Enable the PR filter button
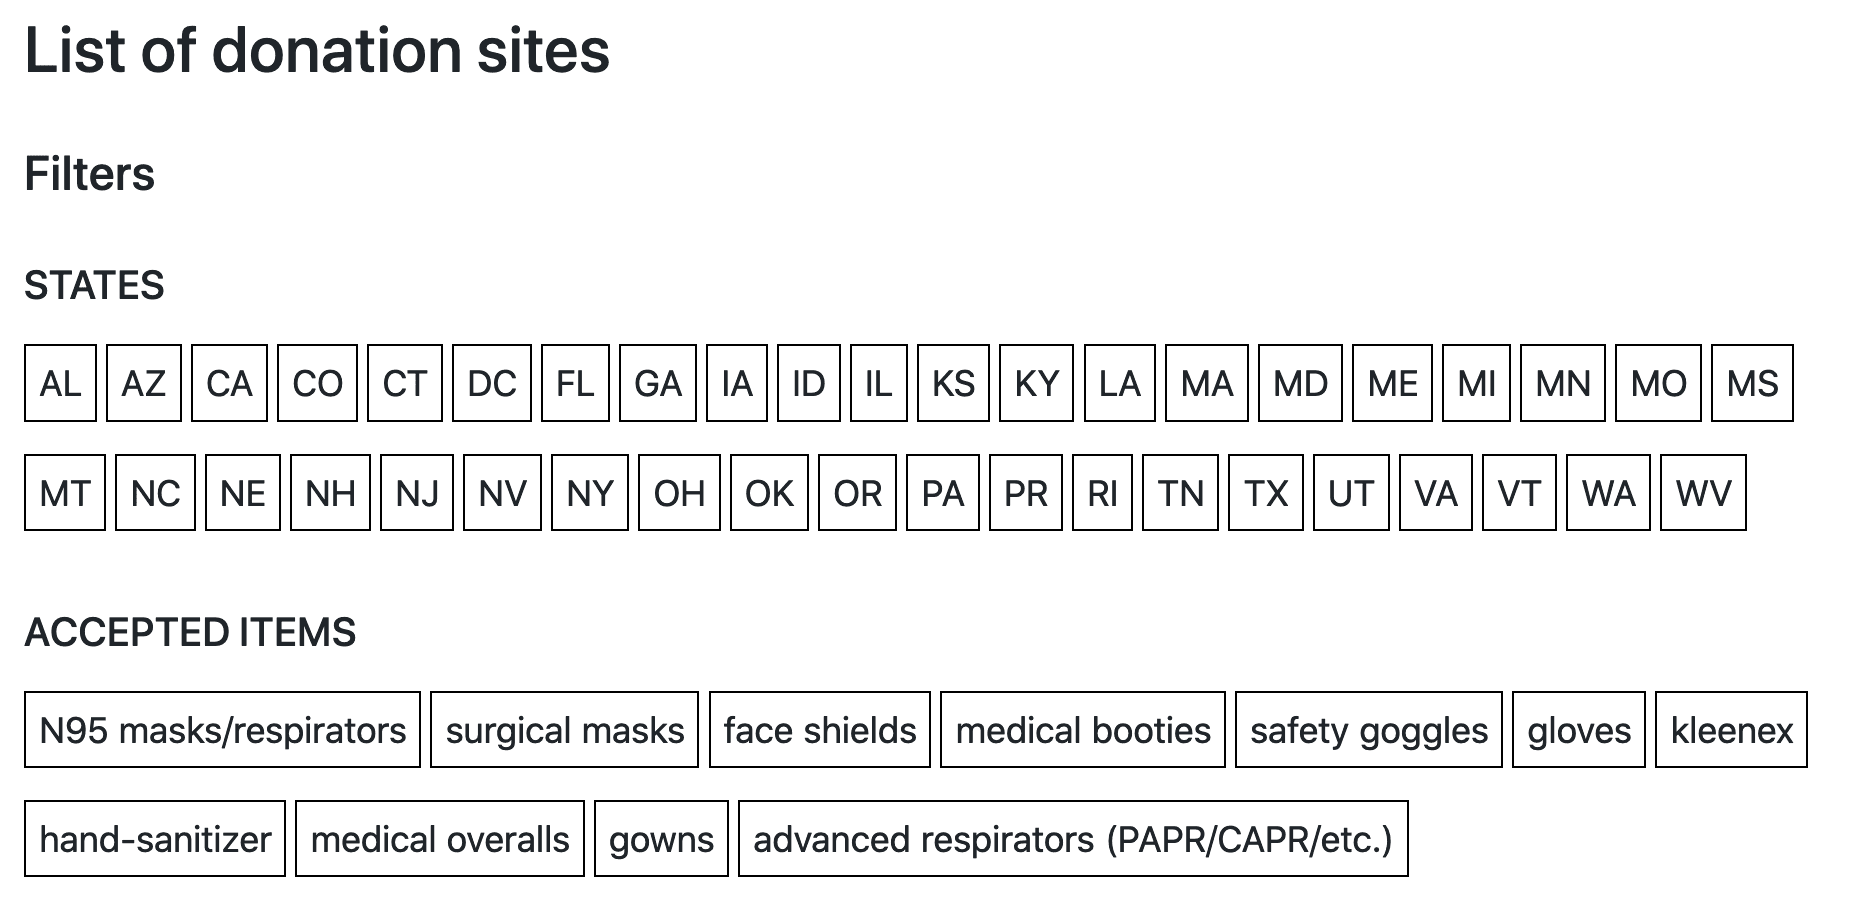This screenshot has height=910, width=1850. (x=1025, y=493)
